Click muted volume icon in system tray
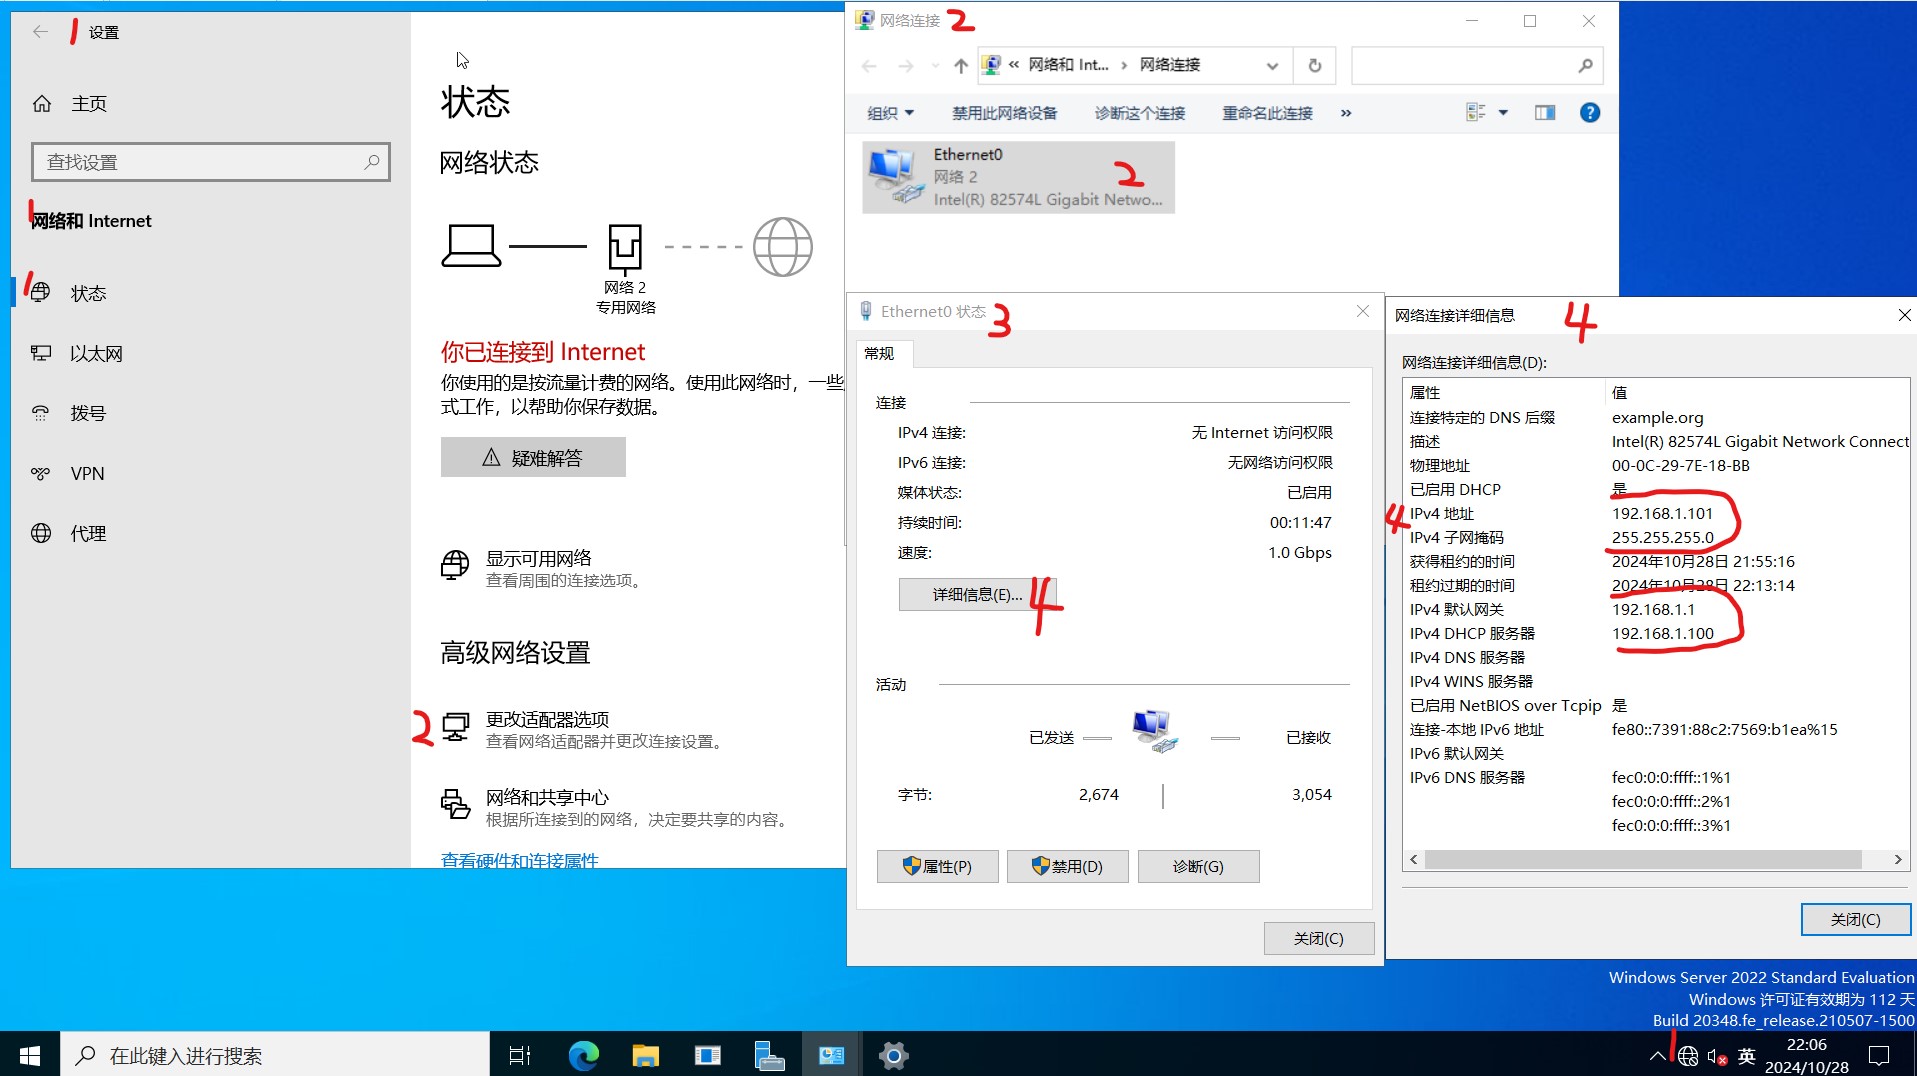Viewport: 1917px width, 1076px height. pos(1716,1055)
